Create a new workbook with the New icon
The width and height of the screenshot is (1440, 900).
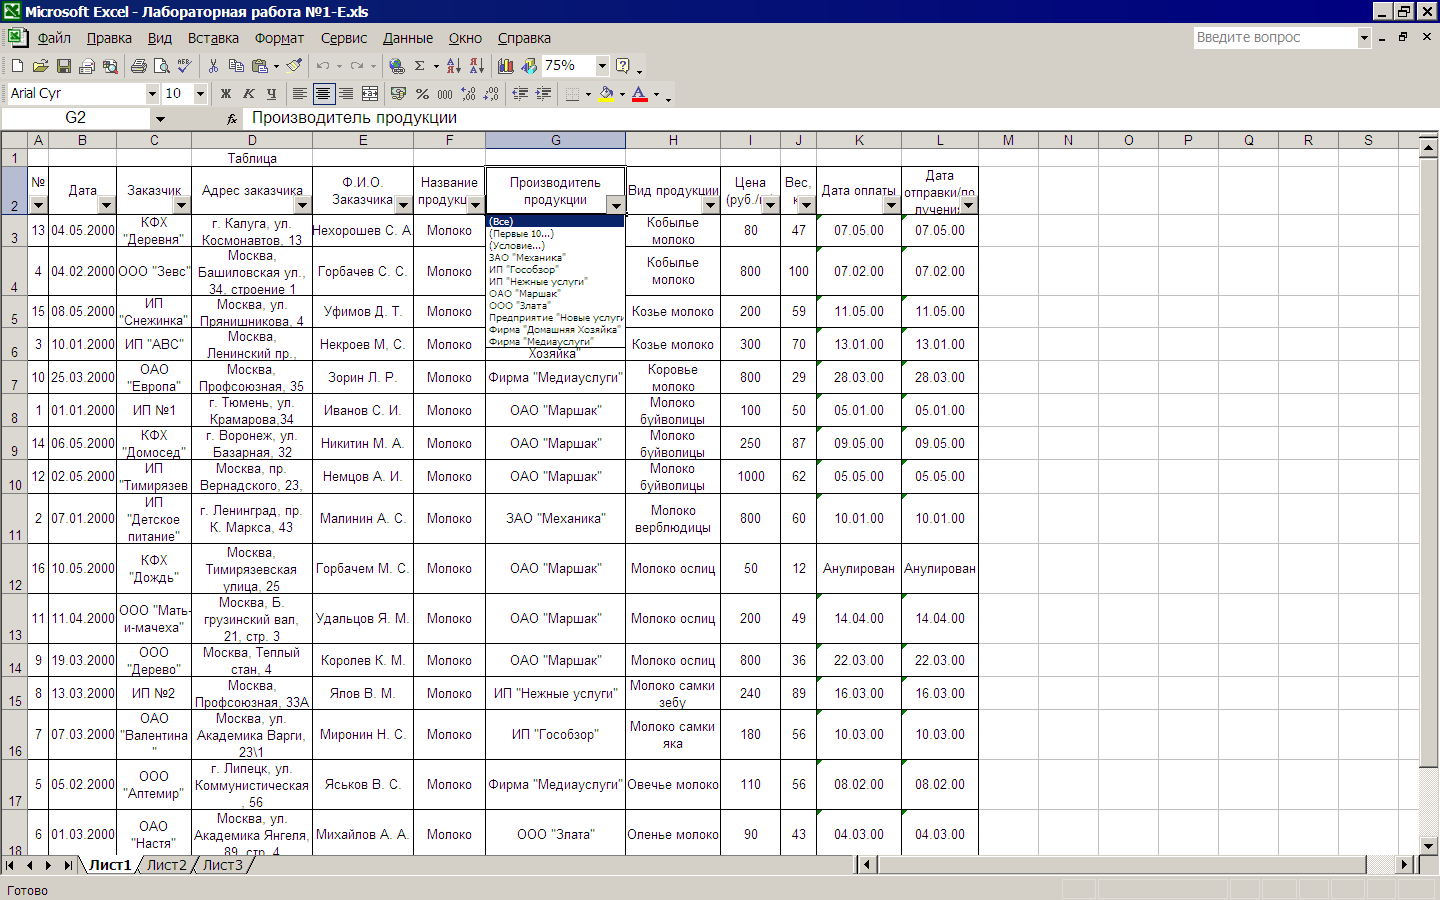17,66
